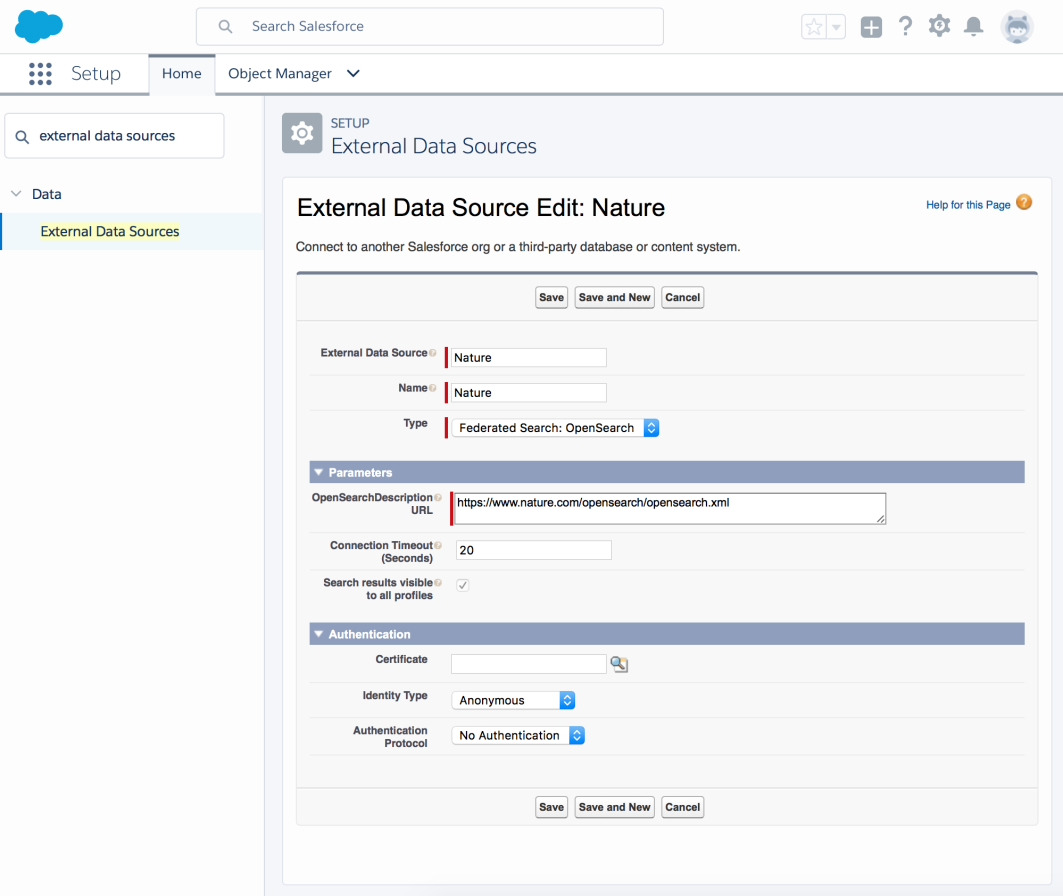Screen dimensions: 1063x896
Task: Collapse the Parameters section triangle
Action: (x=319, y=472)
